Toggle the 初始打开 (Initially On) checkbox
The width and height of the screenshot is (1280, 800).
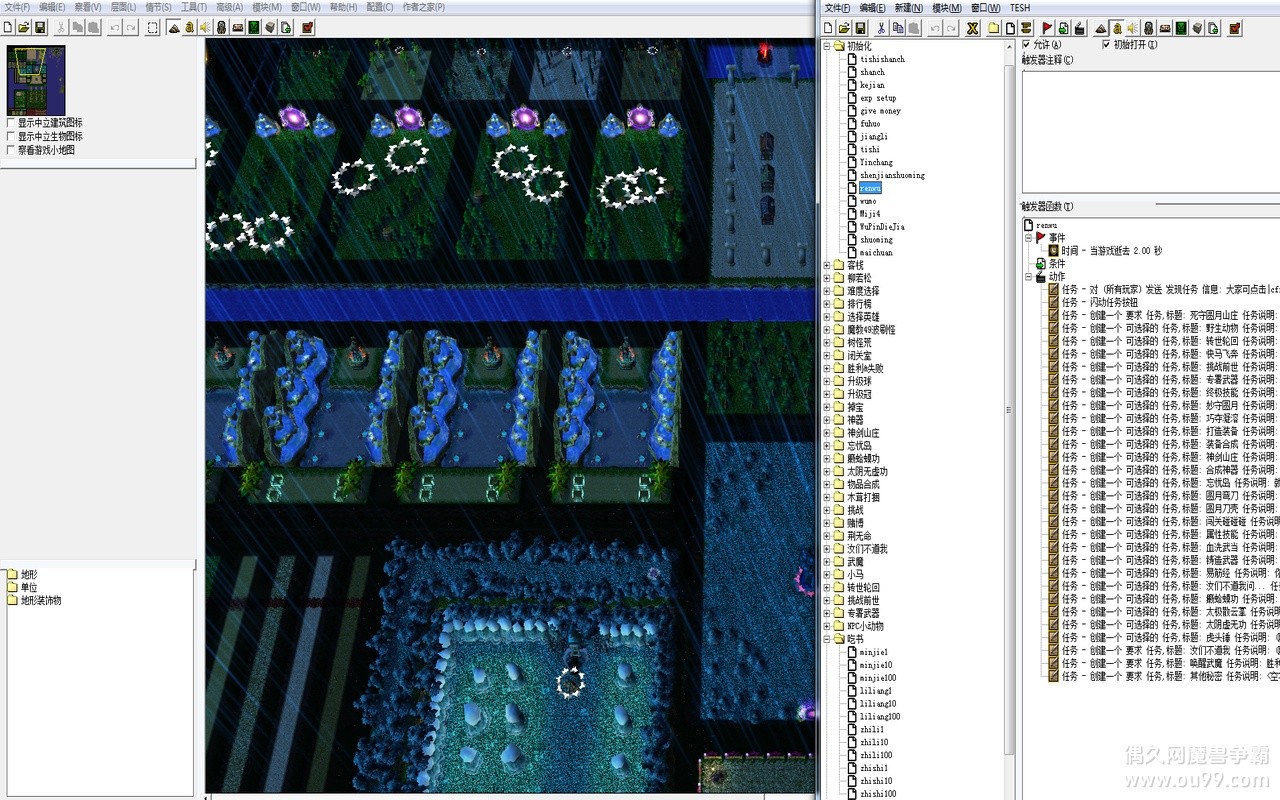1106,45
